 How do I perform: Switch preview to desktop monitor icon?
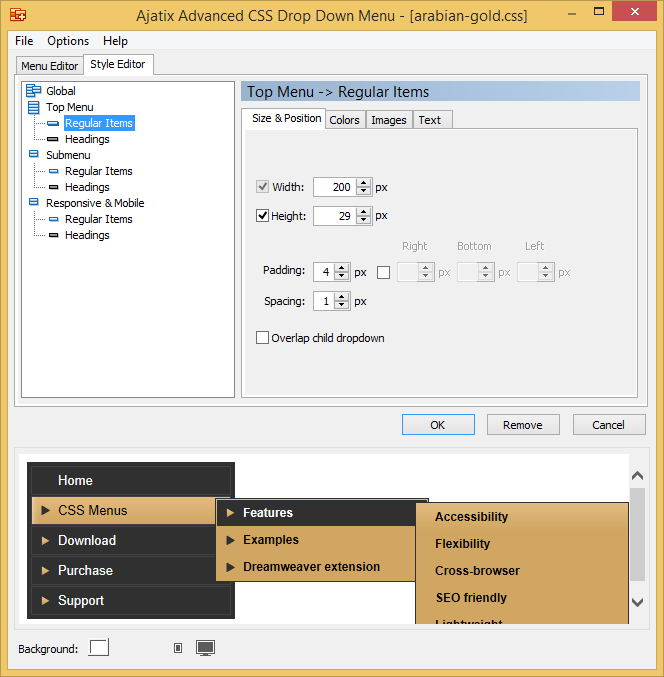[206, 648]
